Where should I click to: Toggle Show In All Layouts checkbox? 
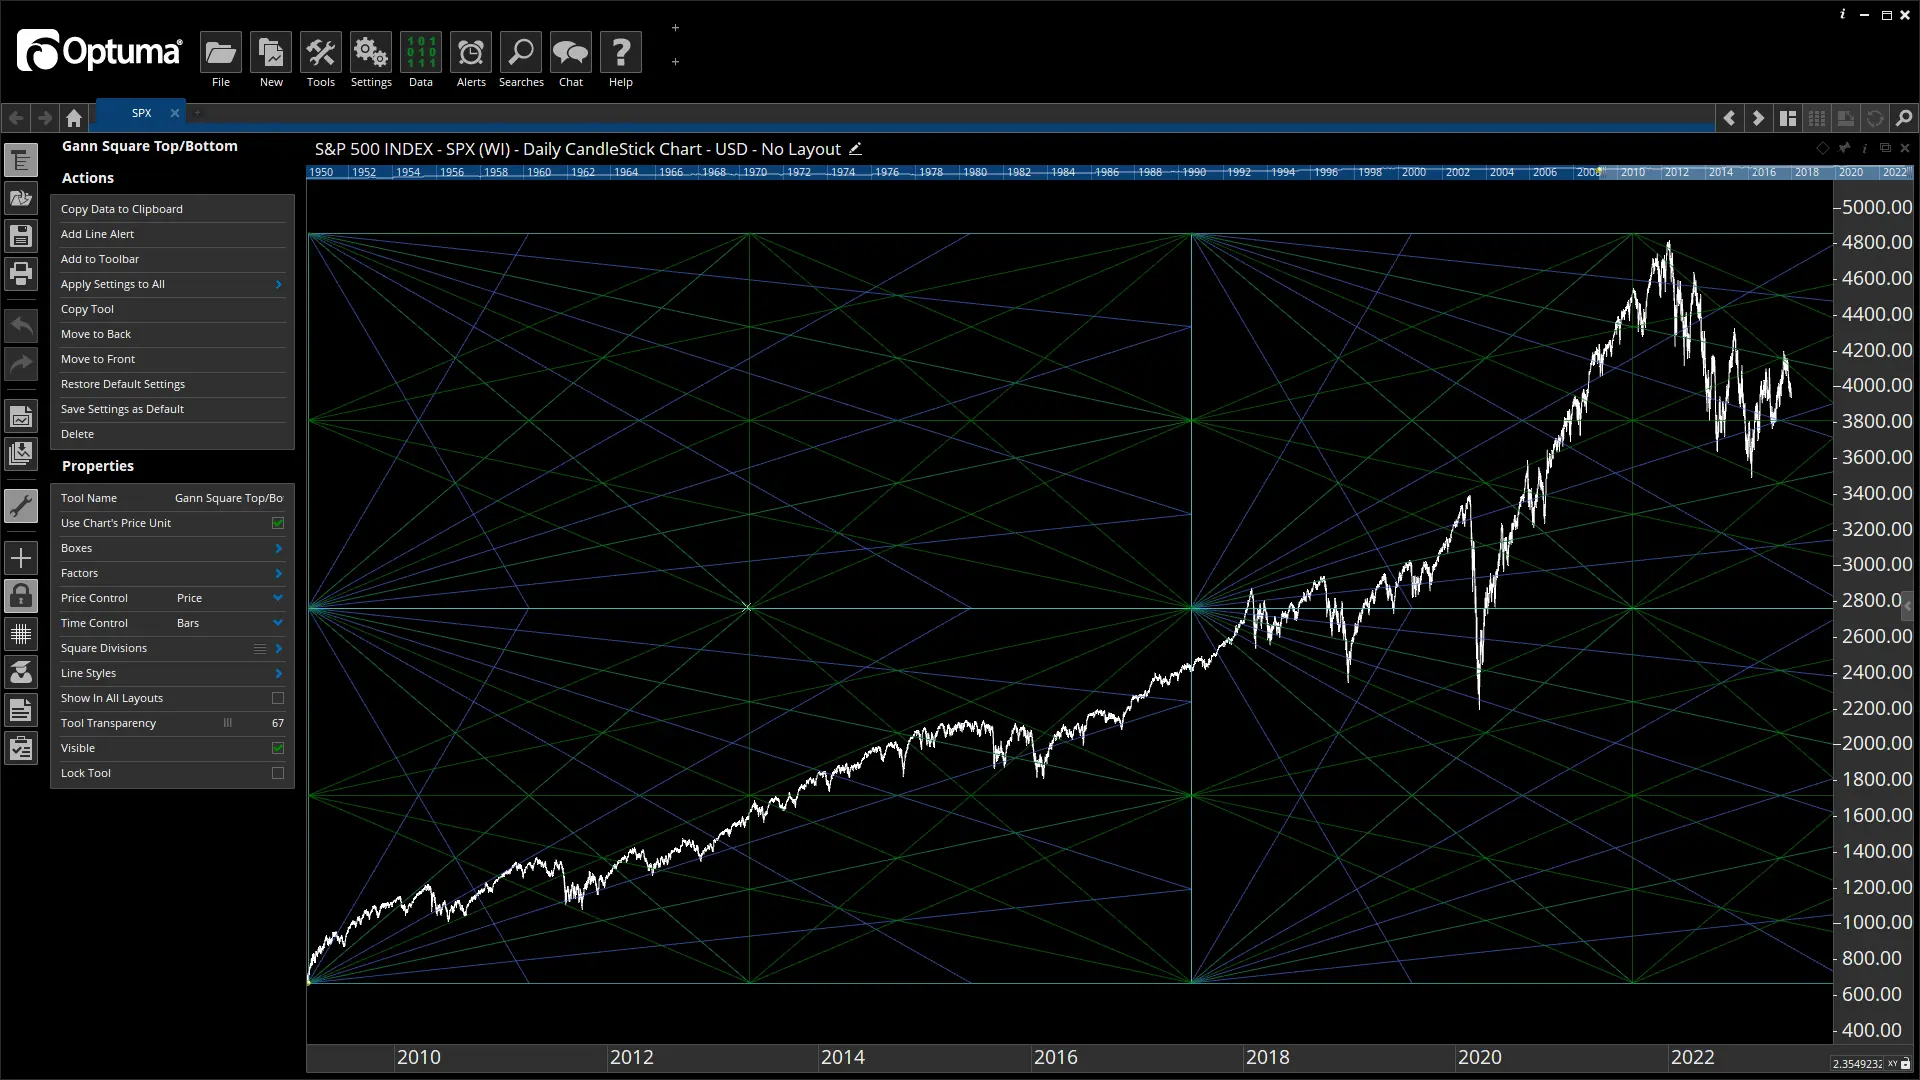278,698
